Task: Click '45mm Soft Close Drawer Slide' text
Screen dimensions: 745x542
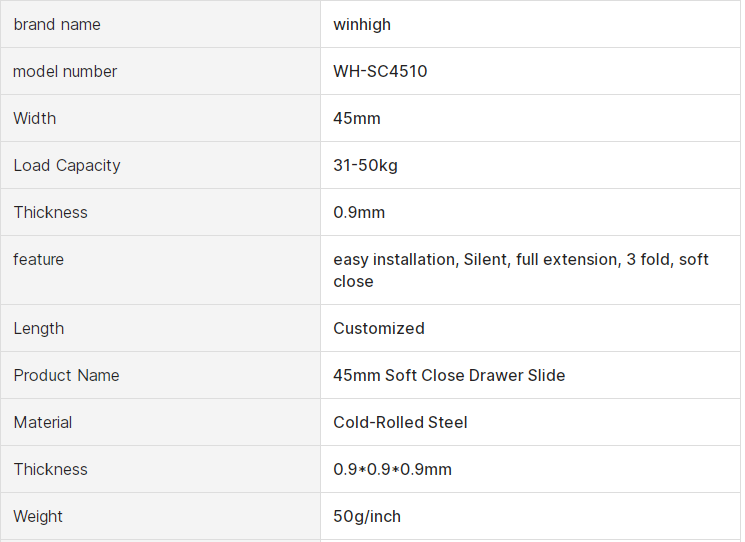Action: click(449, 375)
